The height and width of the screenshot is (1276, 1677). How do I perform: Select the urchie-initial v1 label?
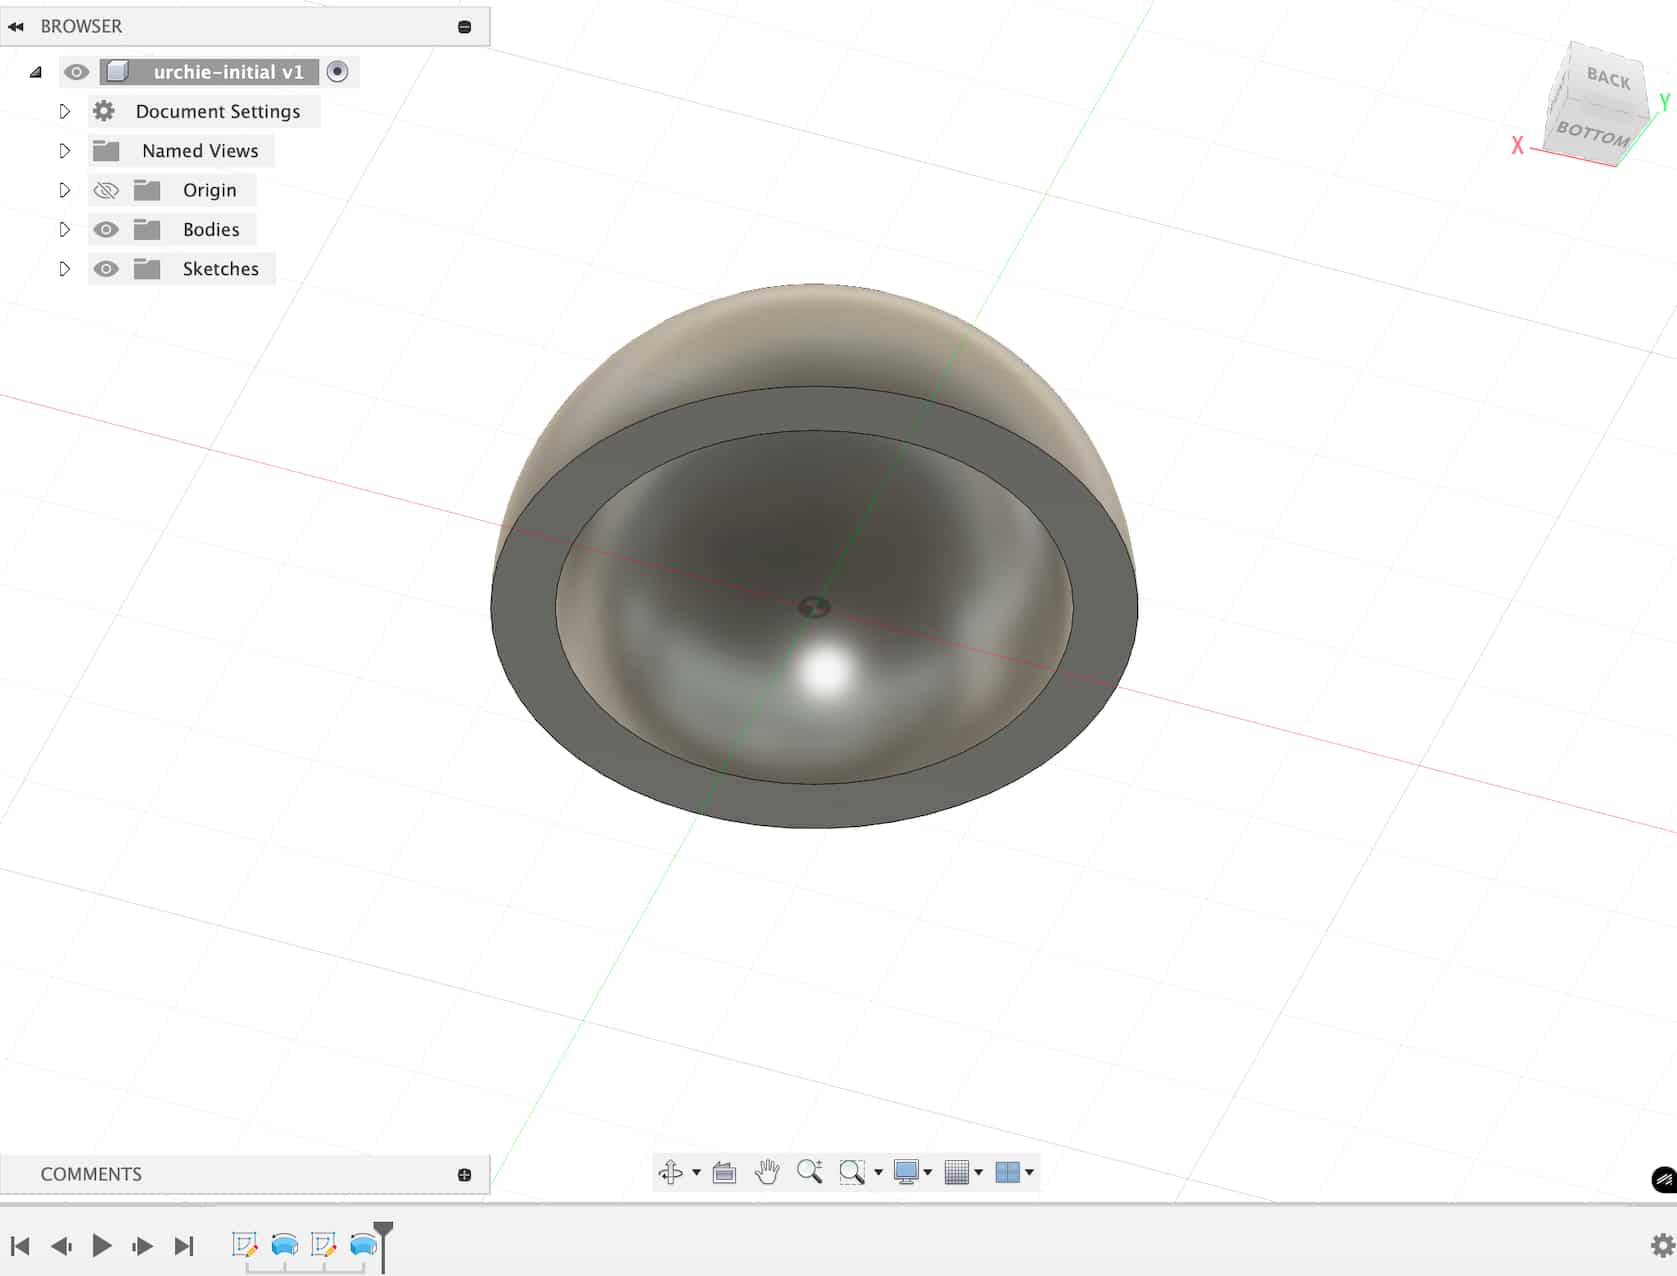[228, 72]
